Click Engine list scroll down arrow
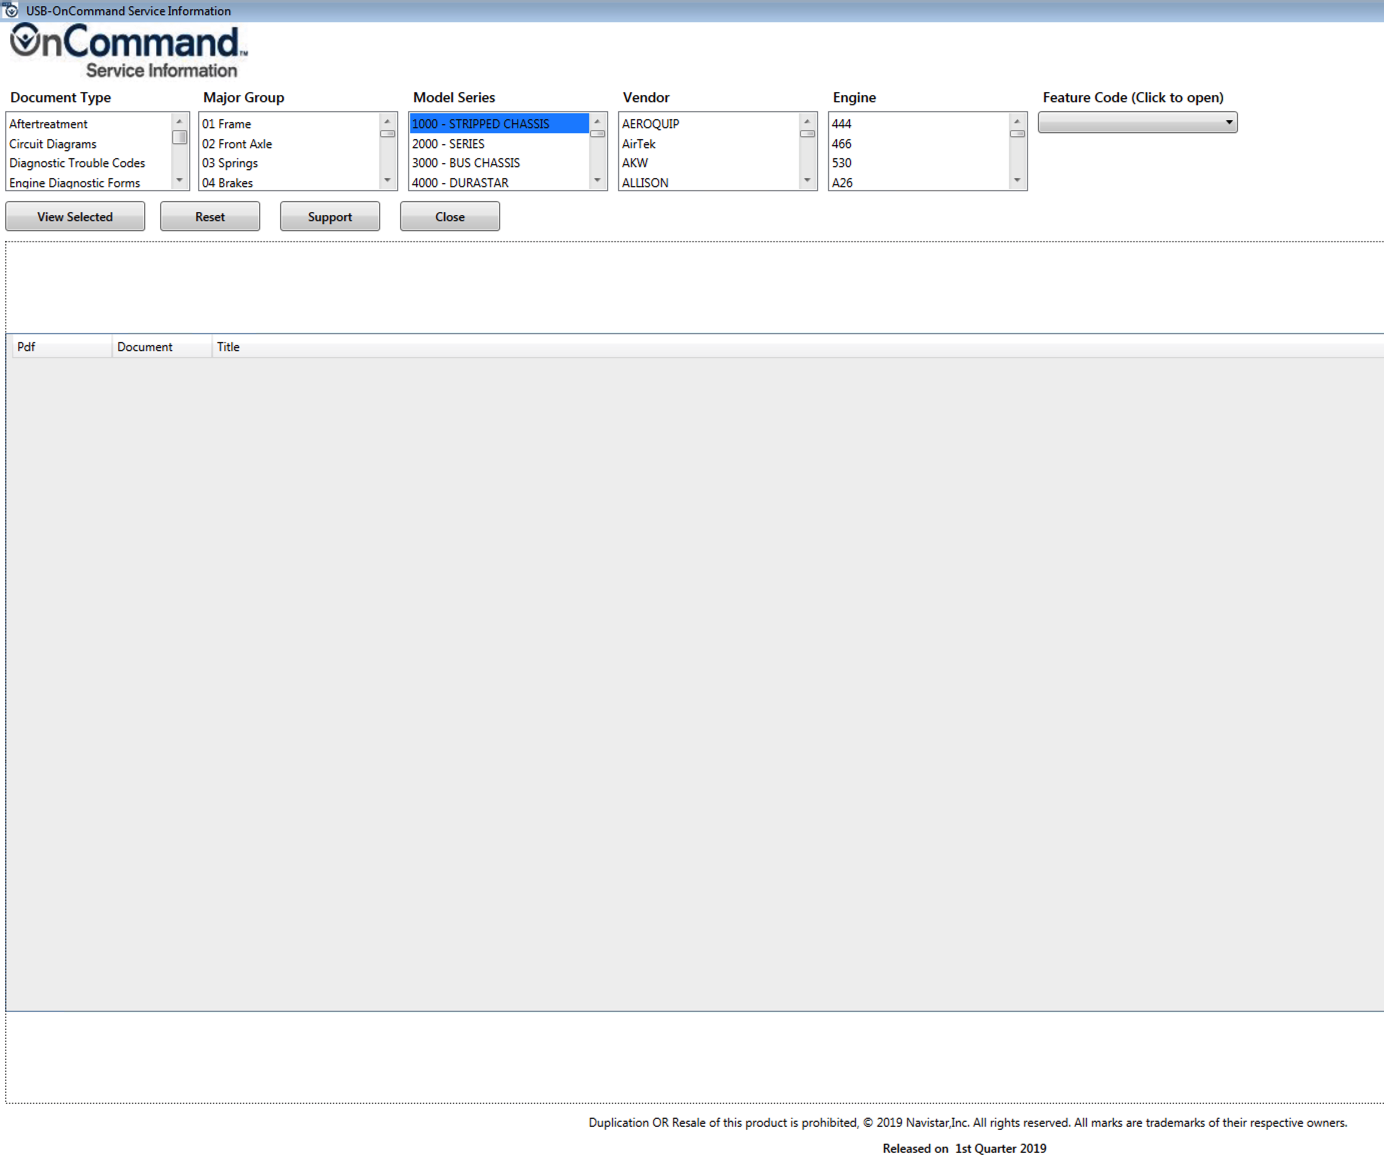Viewport: 1384px width, 1157px height. click(x=1018, y=181)
